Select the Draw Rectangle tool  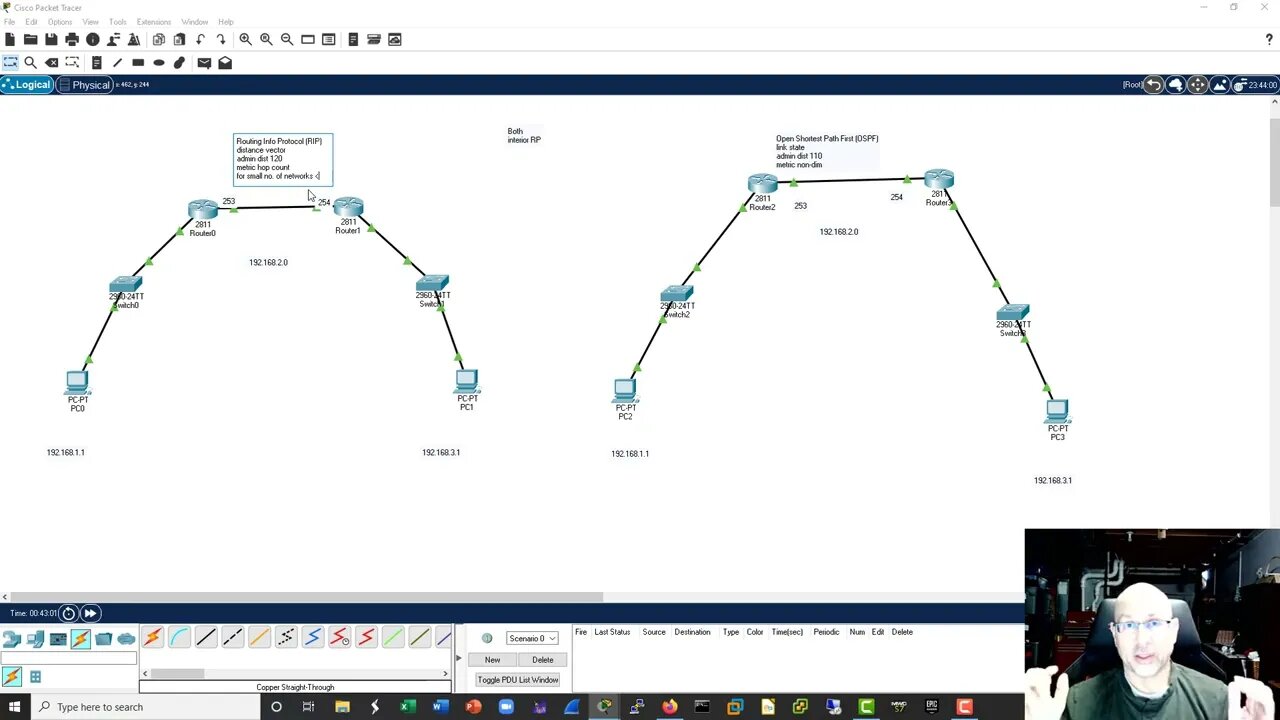coord(138,62)
